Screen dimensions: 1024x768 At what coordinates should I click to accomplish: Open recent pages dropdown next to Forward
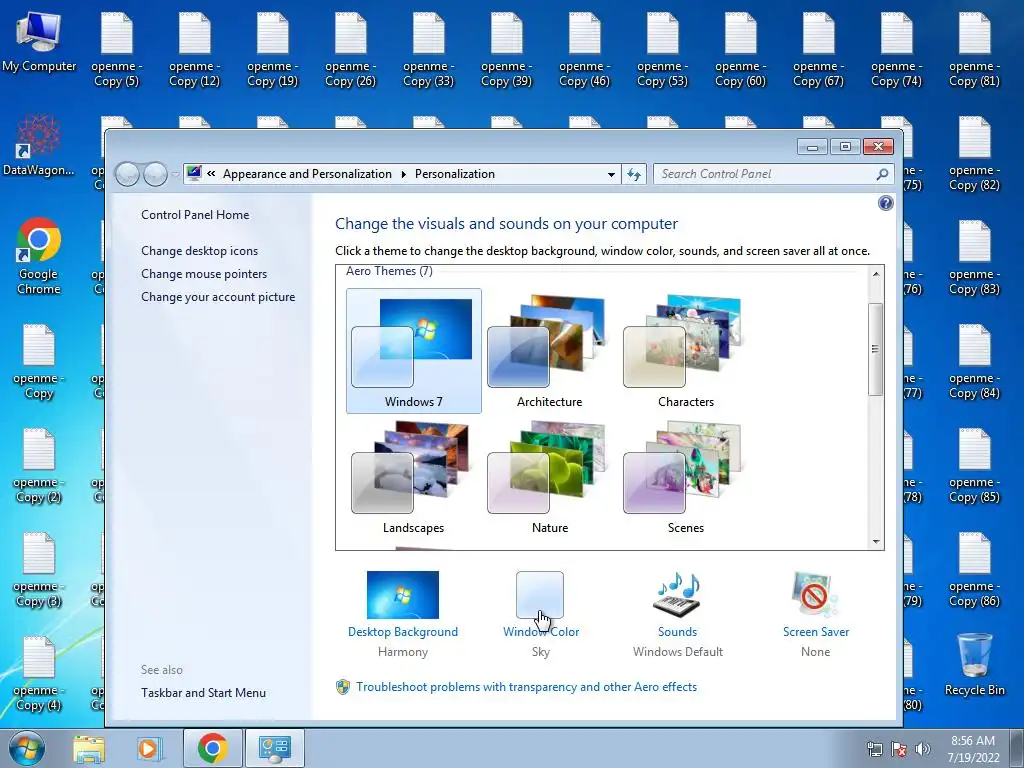point(175,174)
